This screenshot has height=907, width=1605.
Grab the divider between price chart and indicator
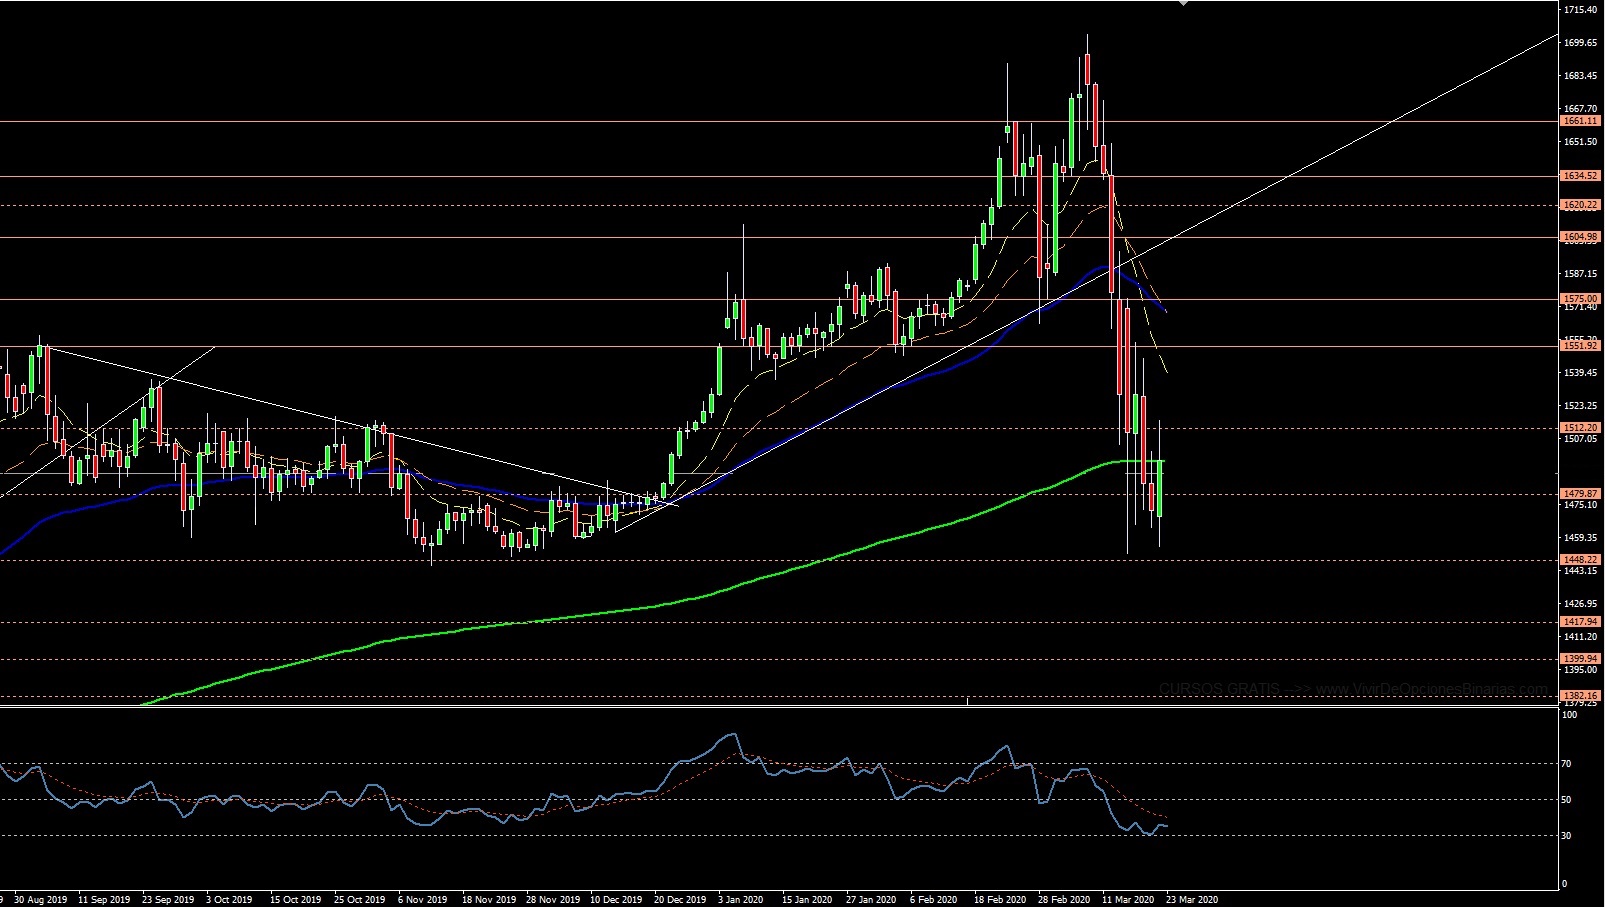780,707
